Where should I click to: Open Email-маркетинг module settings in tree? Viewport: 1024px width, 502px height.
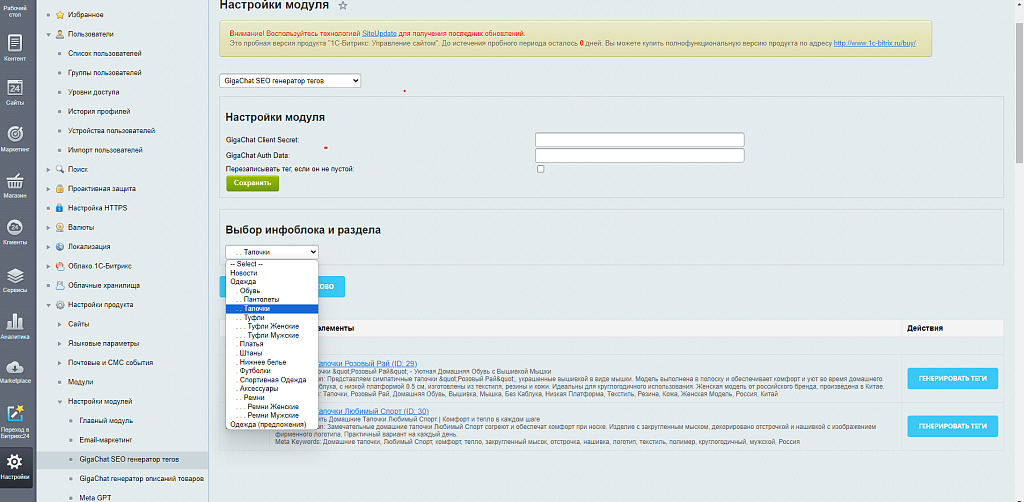pos(104,440)
